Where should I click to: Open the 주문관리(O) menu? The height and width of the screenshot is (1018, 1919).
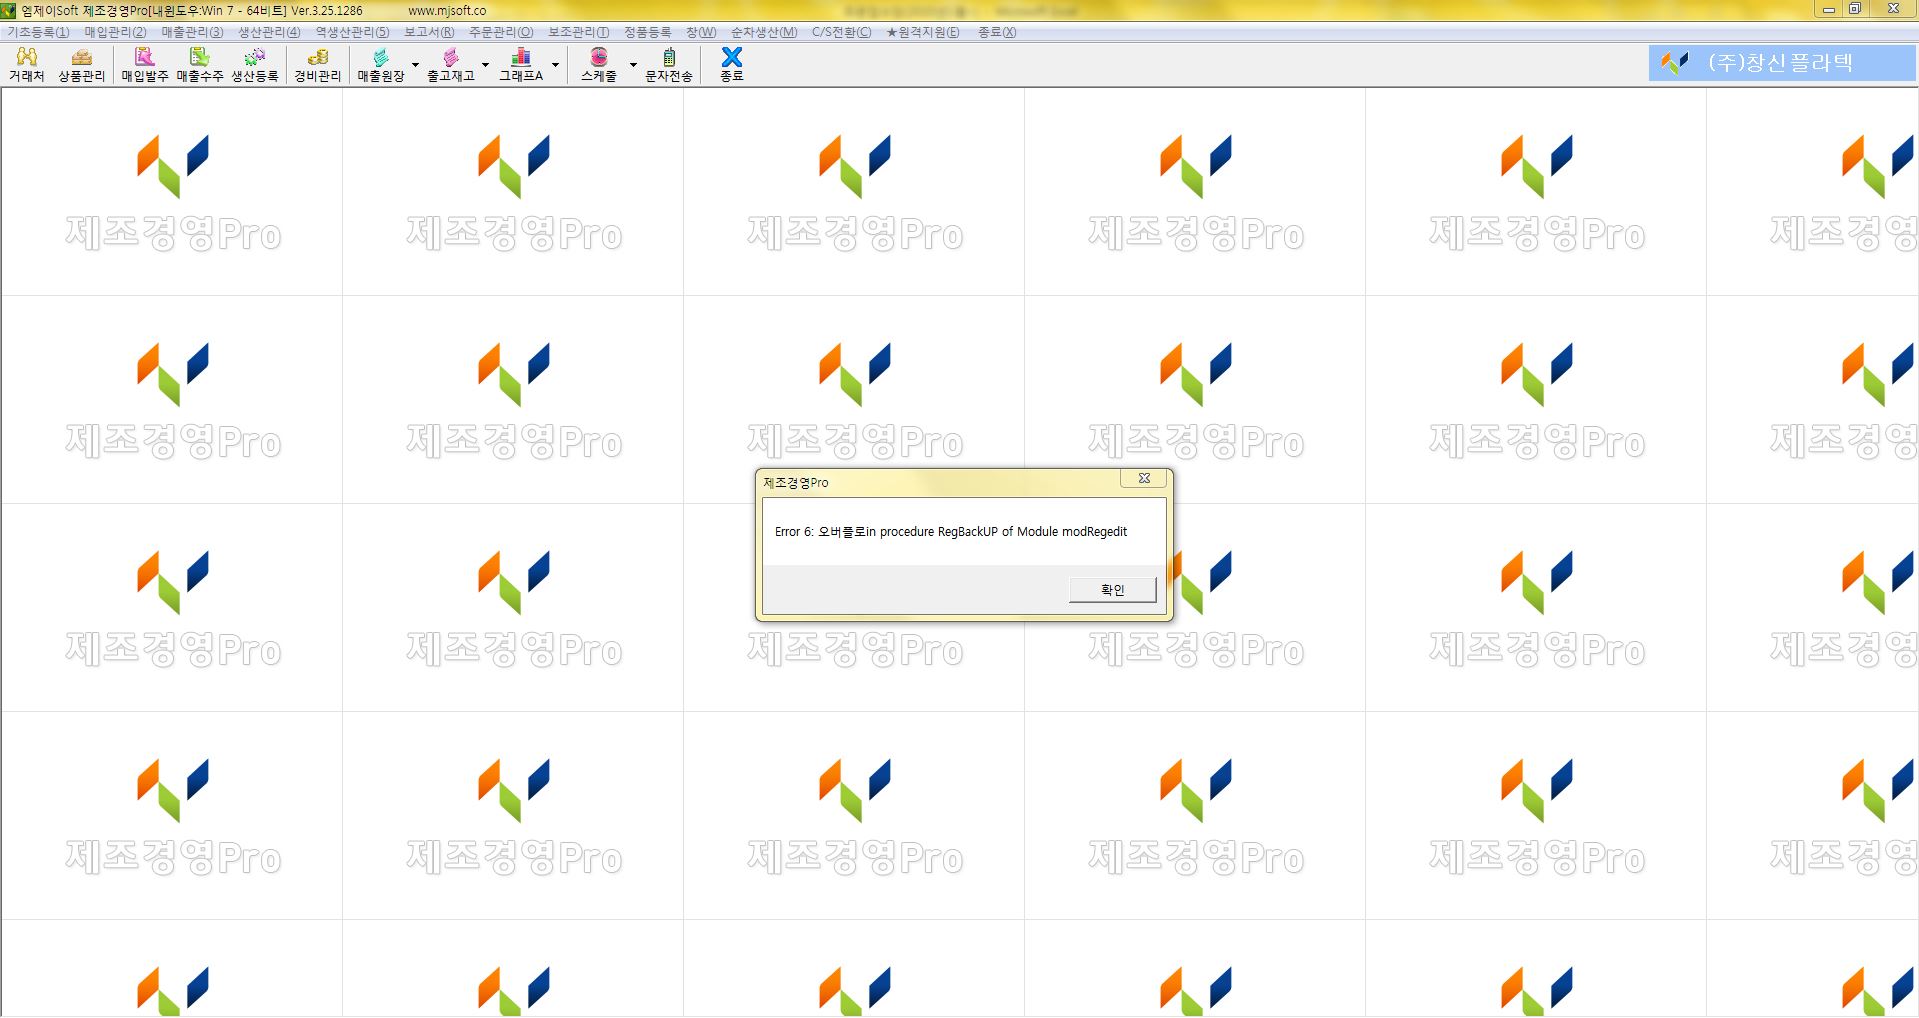tap(501, 32)
